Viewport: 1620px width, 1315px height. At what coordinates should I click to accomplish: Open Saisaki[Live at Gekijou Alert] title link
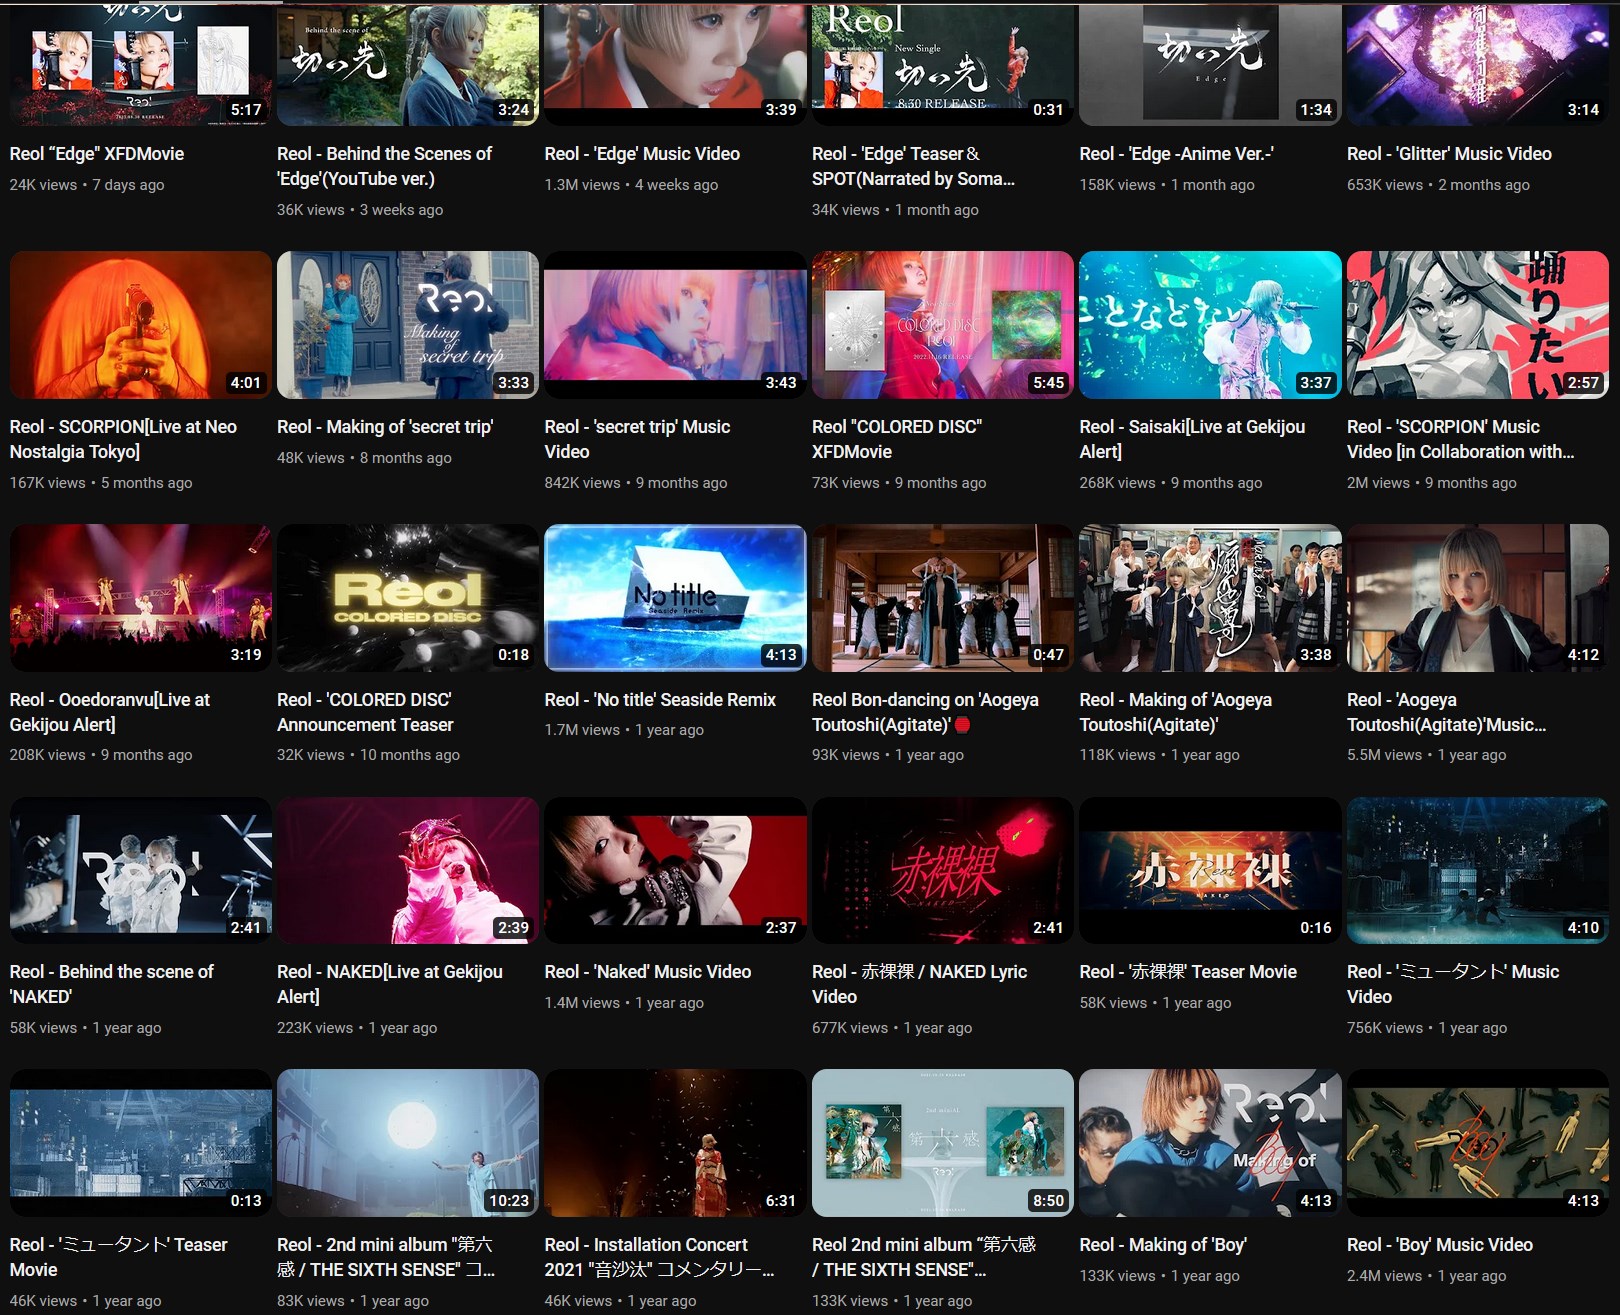(x=1193, y=439)
